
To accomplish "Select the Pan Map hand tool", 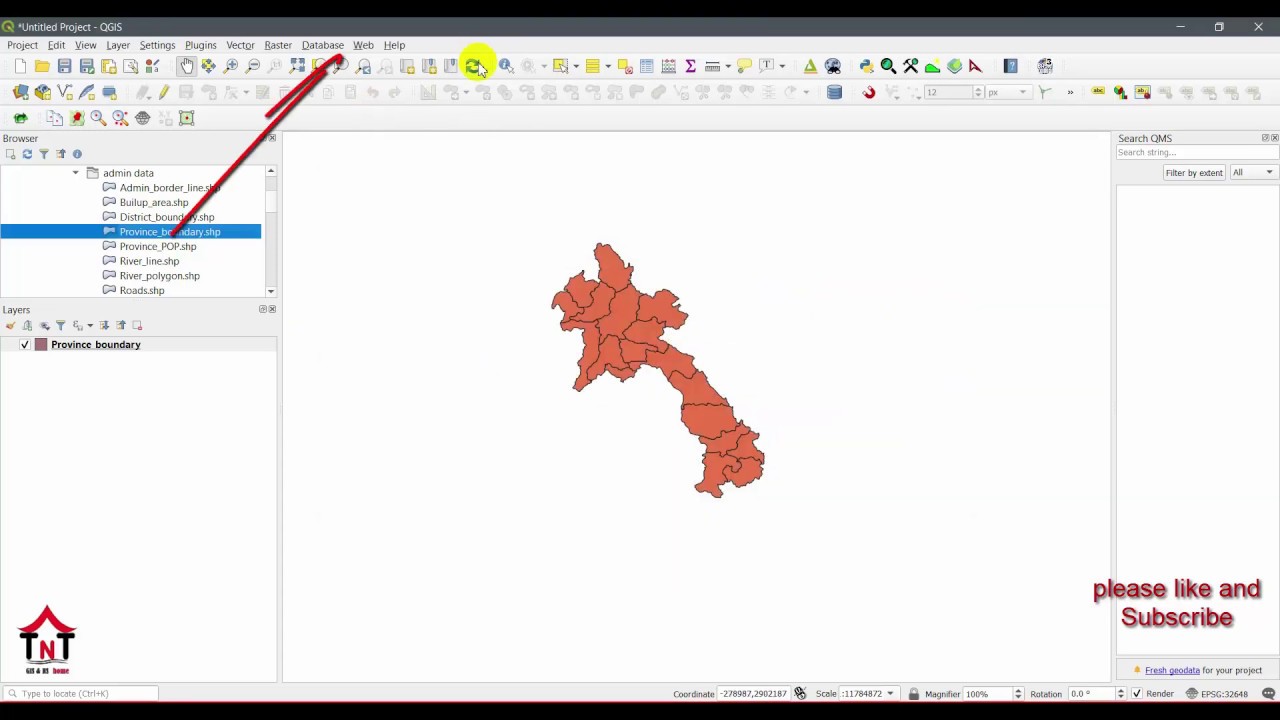I will 187,66.
